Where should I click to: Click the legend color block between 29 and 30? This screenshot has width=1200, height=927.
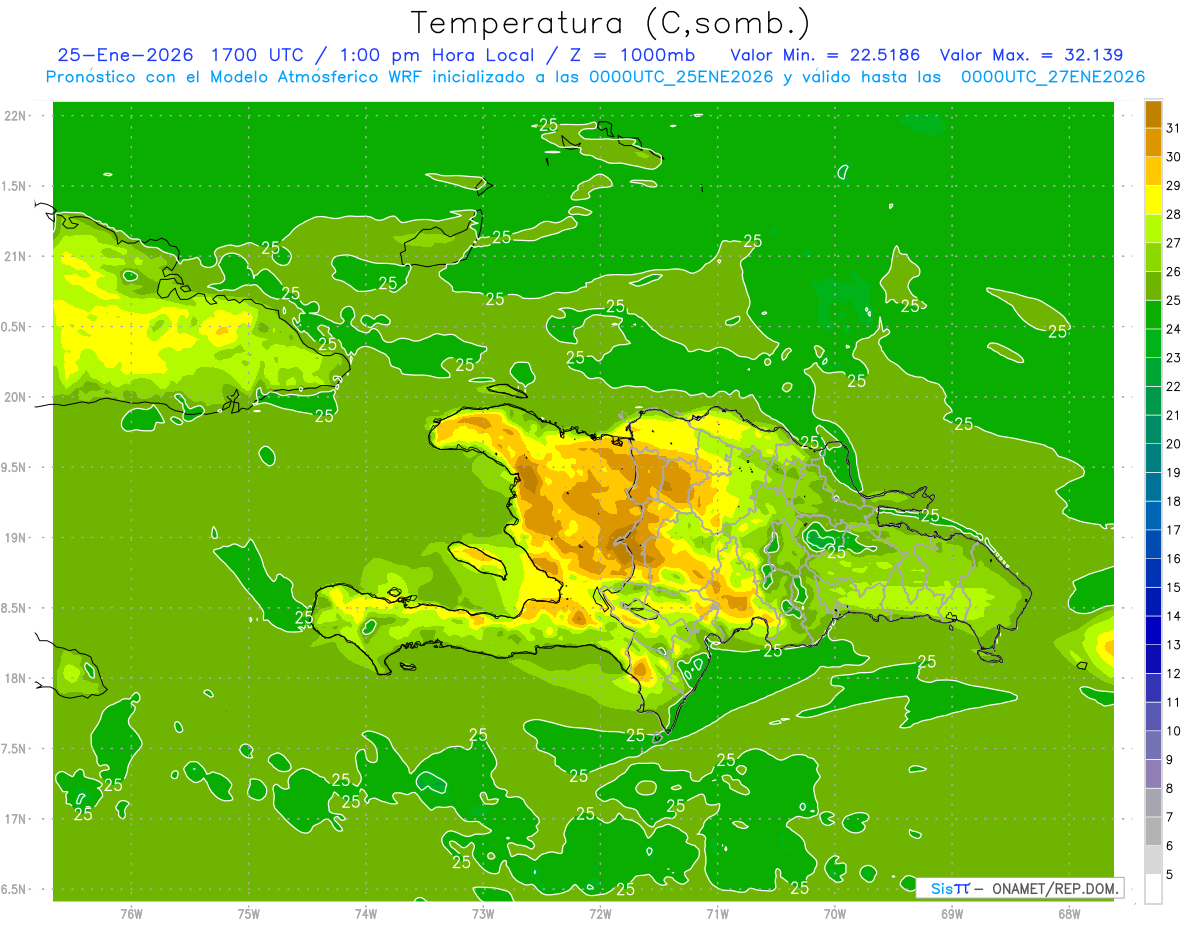pos(1153,171)
